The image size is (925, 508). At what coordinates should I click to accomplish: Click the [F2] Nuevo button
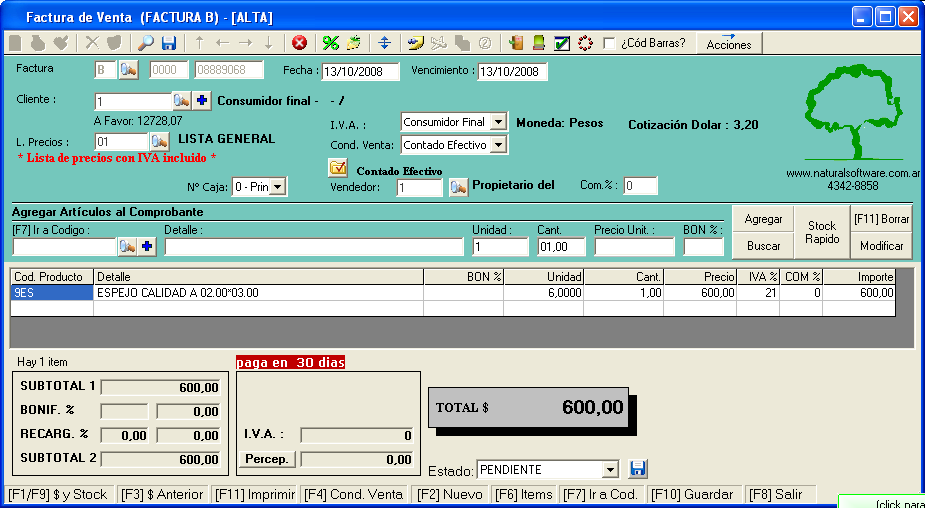point(450,494)
